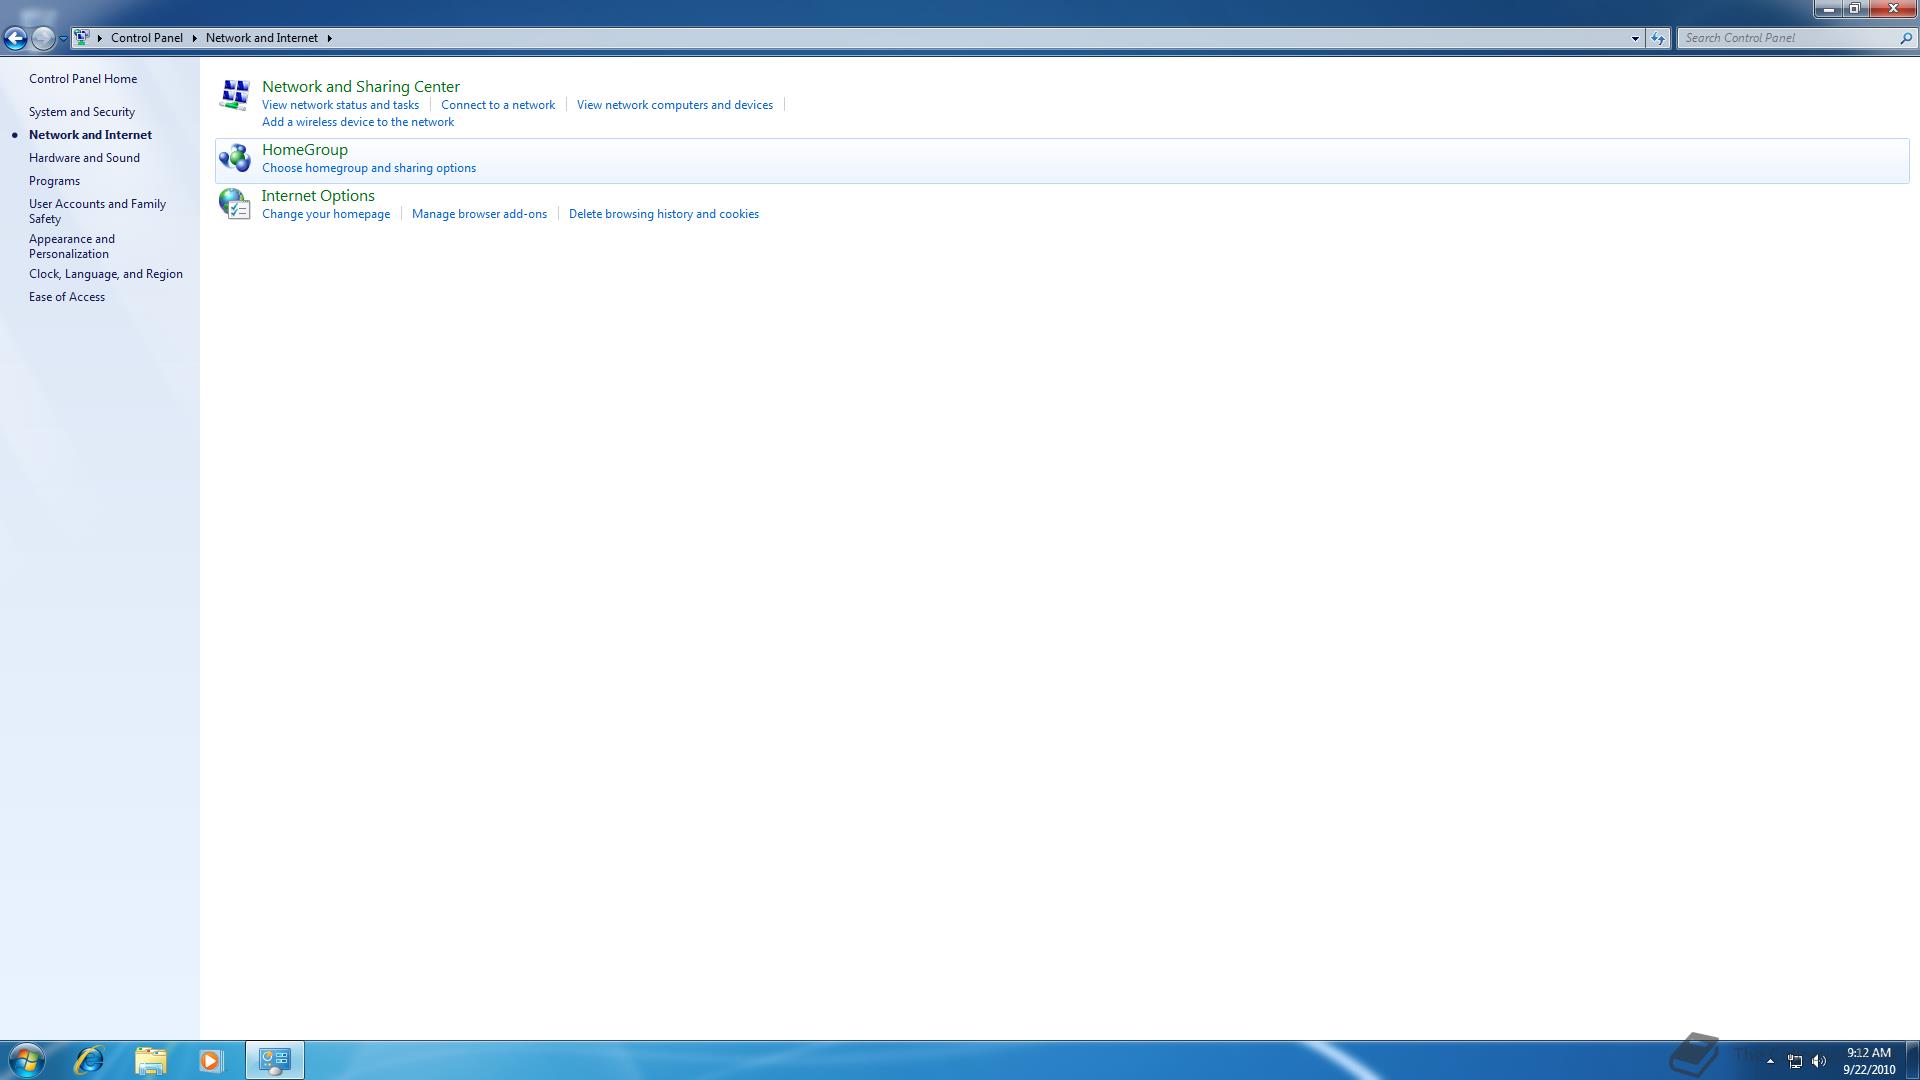1920x1080 pixels.
Task: Open View network computers and devices
Action: (x=675, y=105)
